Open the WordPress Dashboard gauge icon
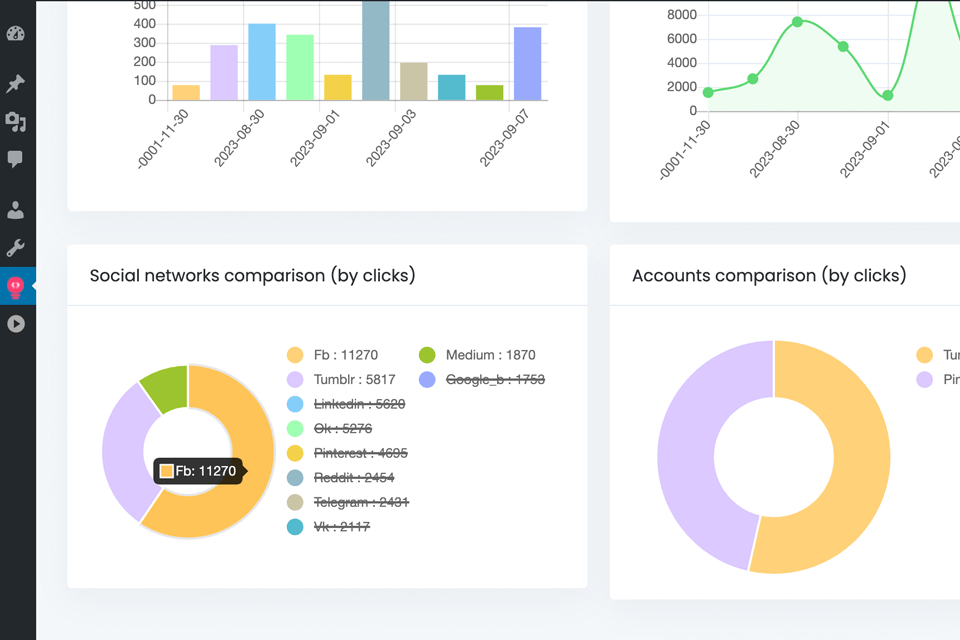Screen dimensions: 960x640 15,34
